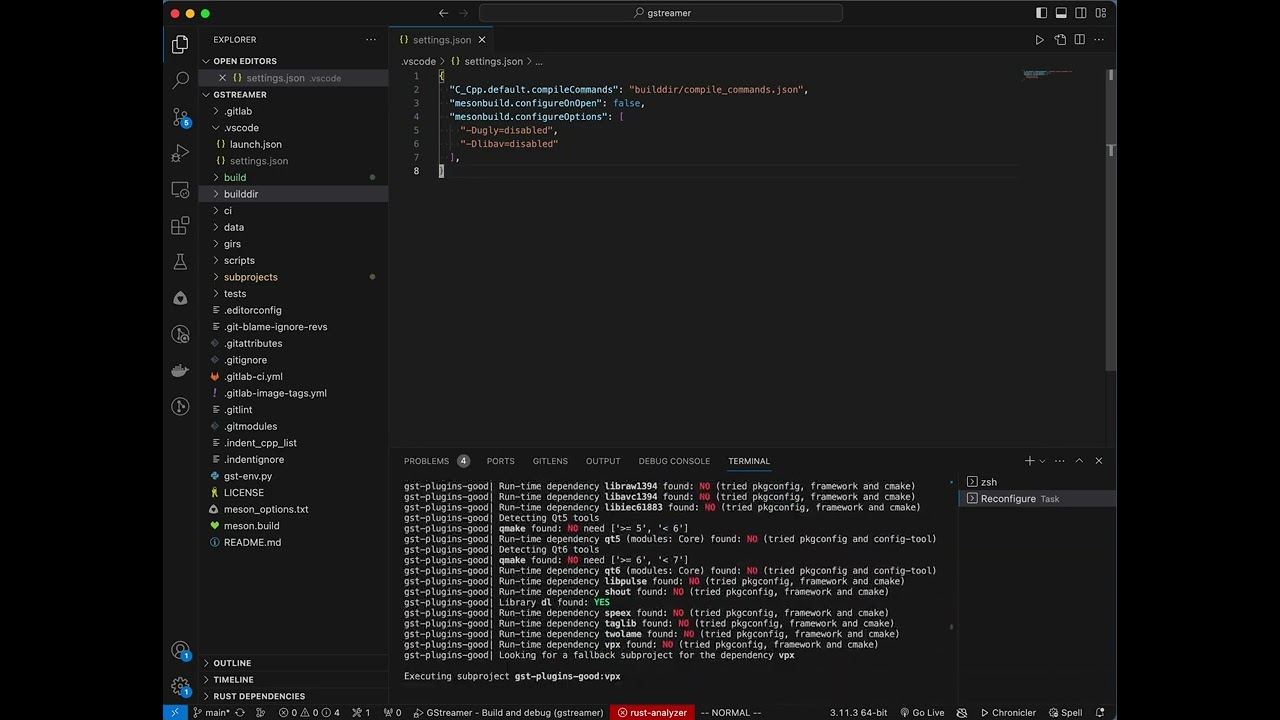The image size is (1280, 720).
Task: Close the settings.json editor tab
Action: [482, 40]
